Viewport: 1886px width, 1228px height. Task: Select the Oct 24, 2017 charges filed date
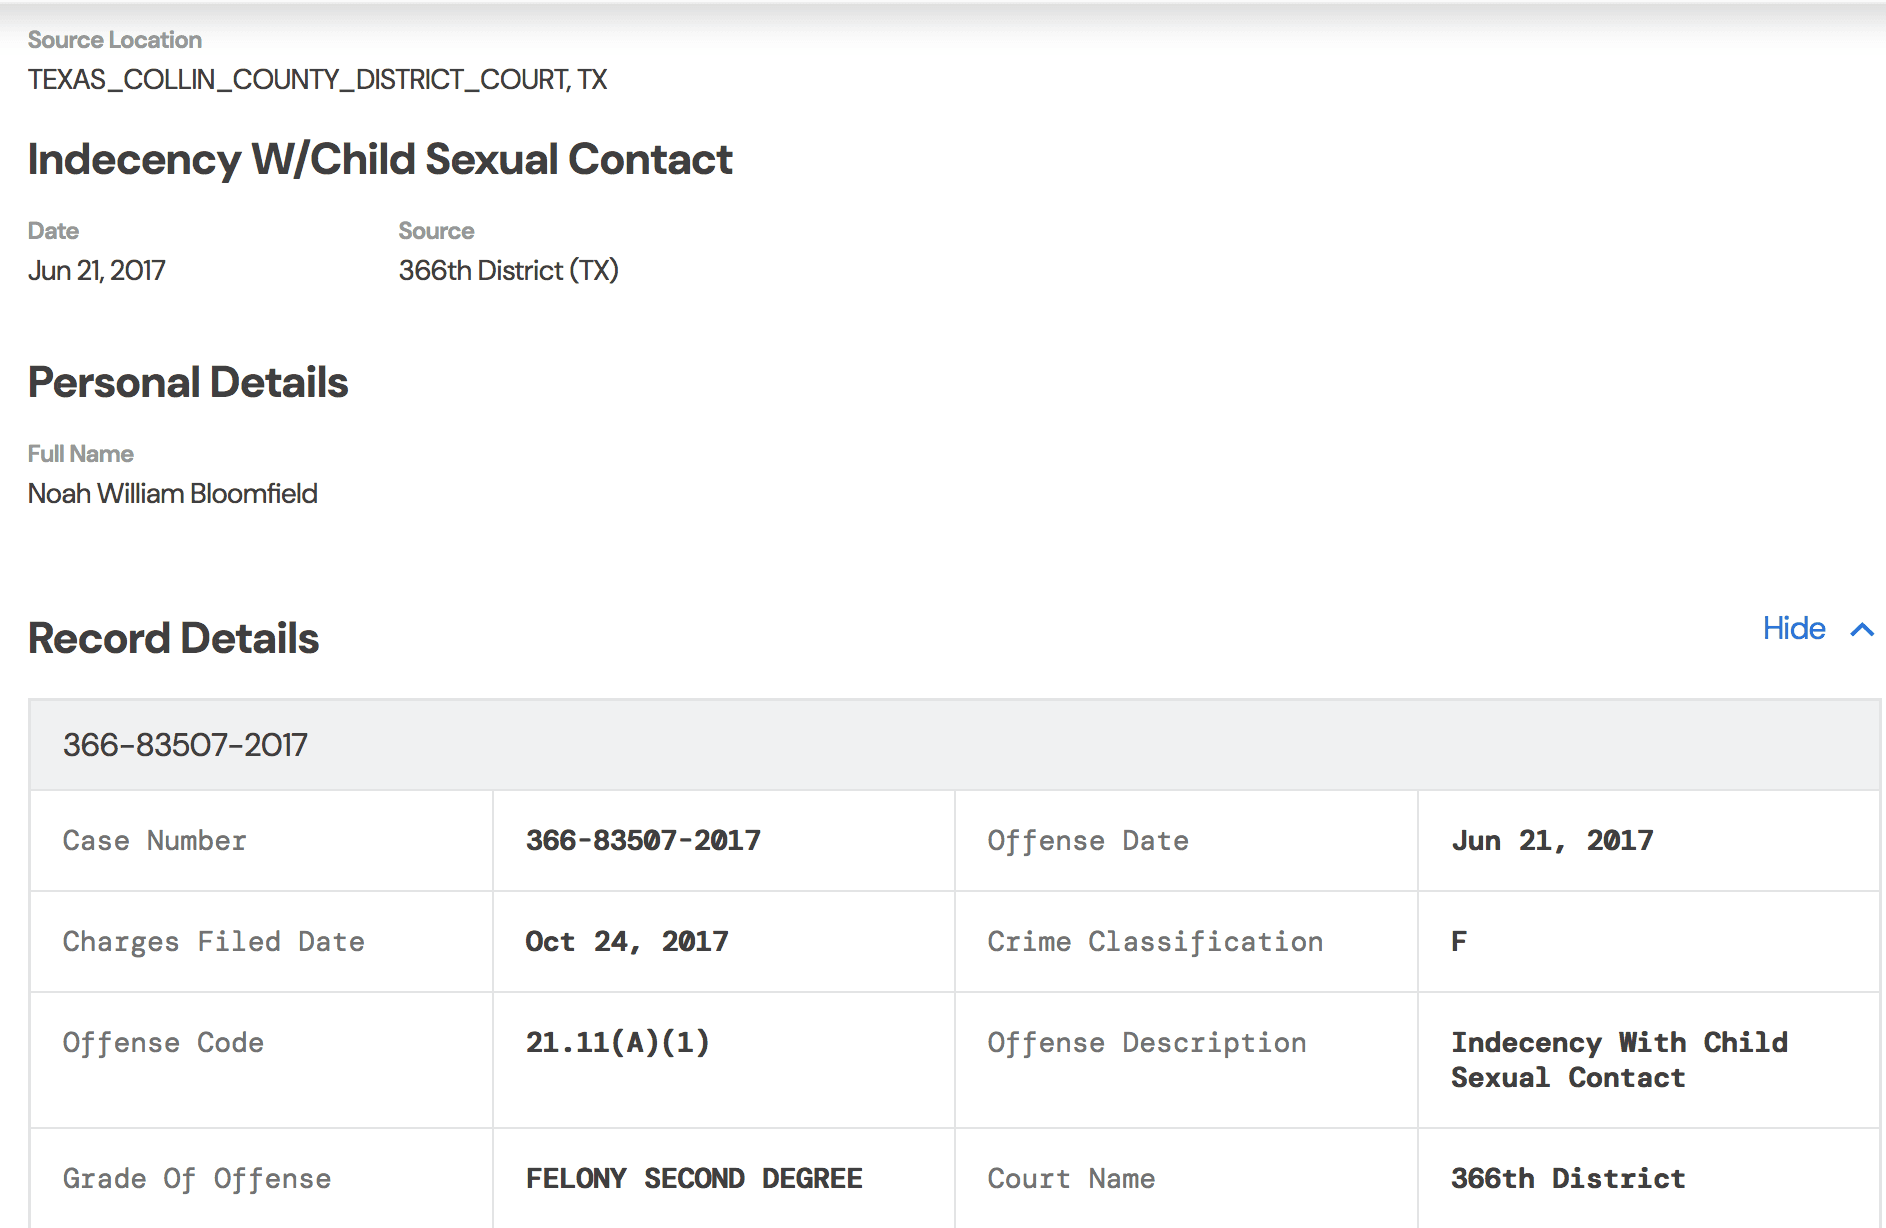[627, 942]
